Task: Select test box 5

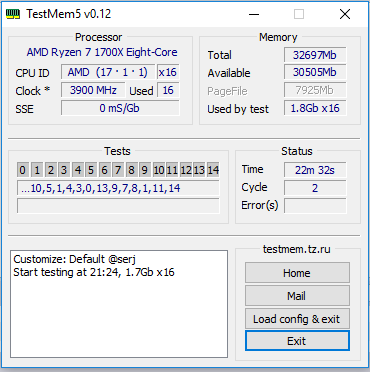Action: coord(91,170)
